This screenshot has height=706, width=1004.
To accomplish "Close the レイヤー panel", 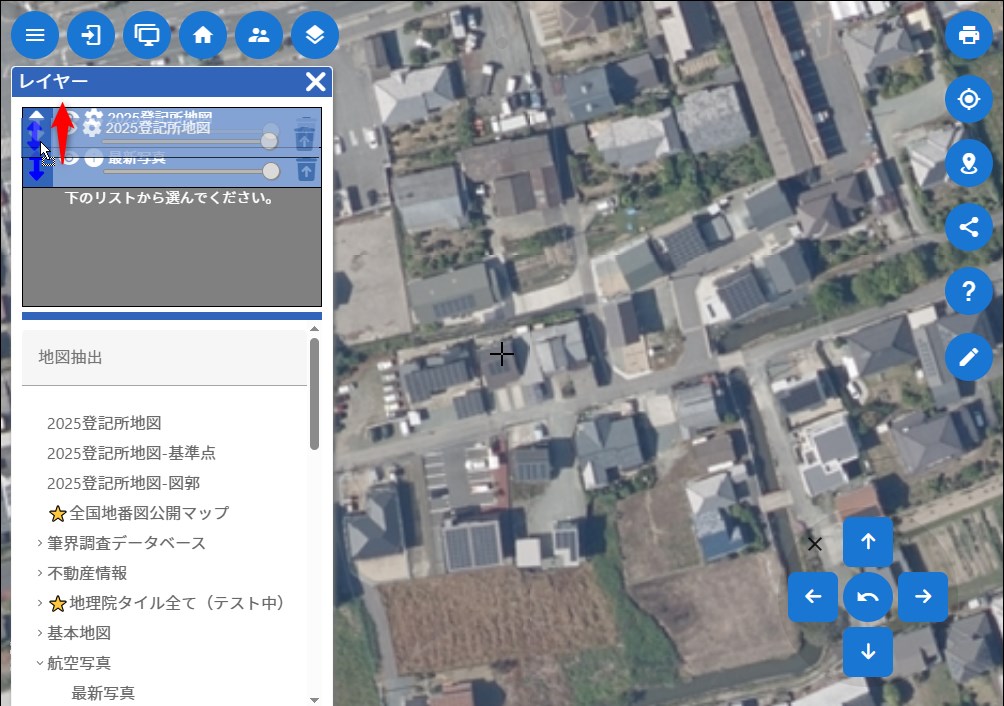I will click(x=315, y=82).
